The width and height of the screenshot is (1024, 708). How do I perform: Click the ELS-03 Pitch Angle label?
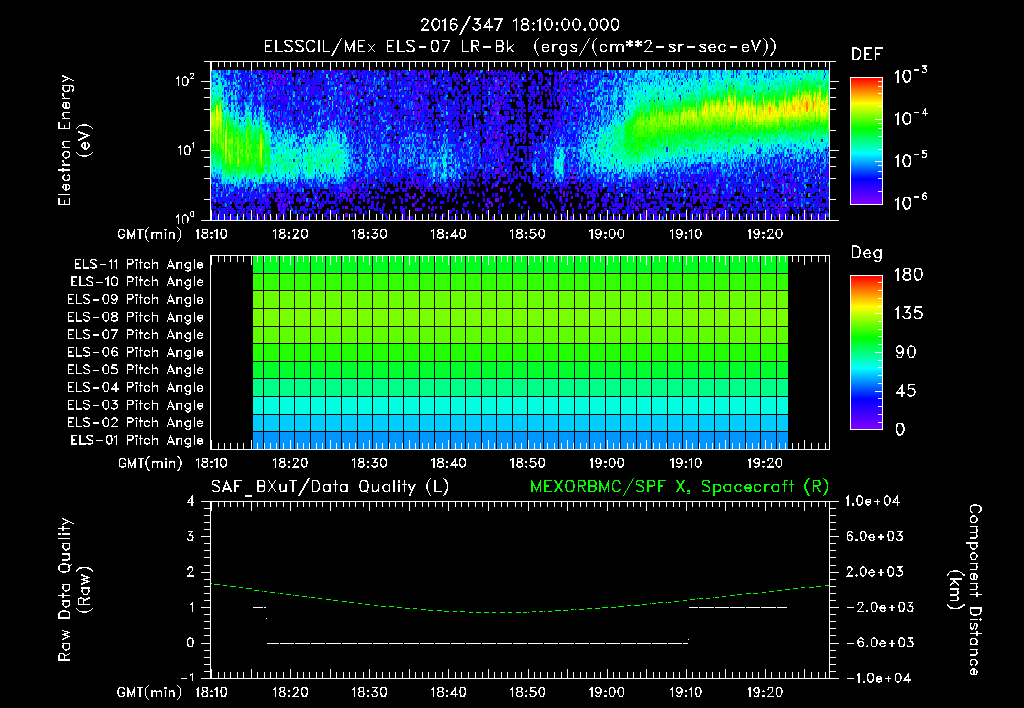[136, 405]
